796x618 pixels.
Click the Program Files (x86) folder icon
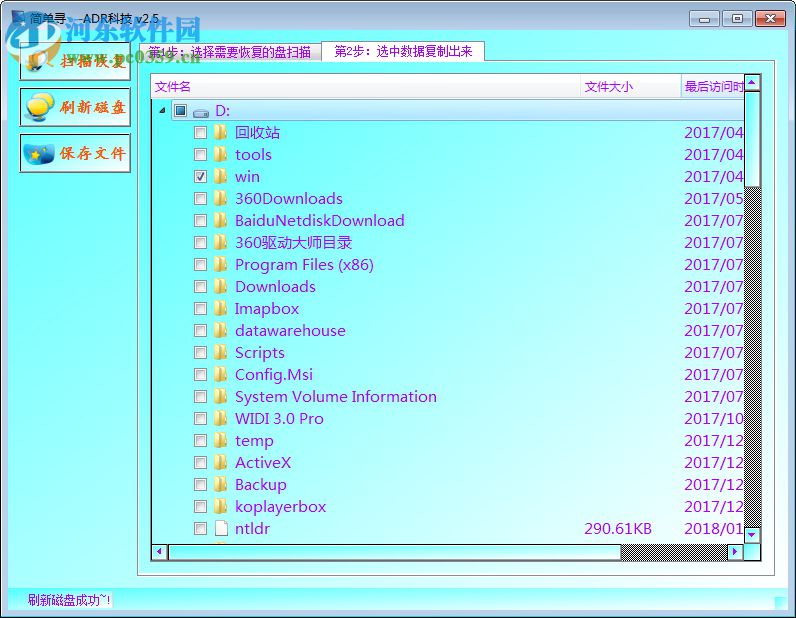pos(220,265)
